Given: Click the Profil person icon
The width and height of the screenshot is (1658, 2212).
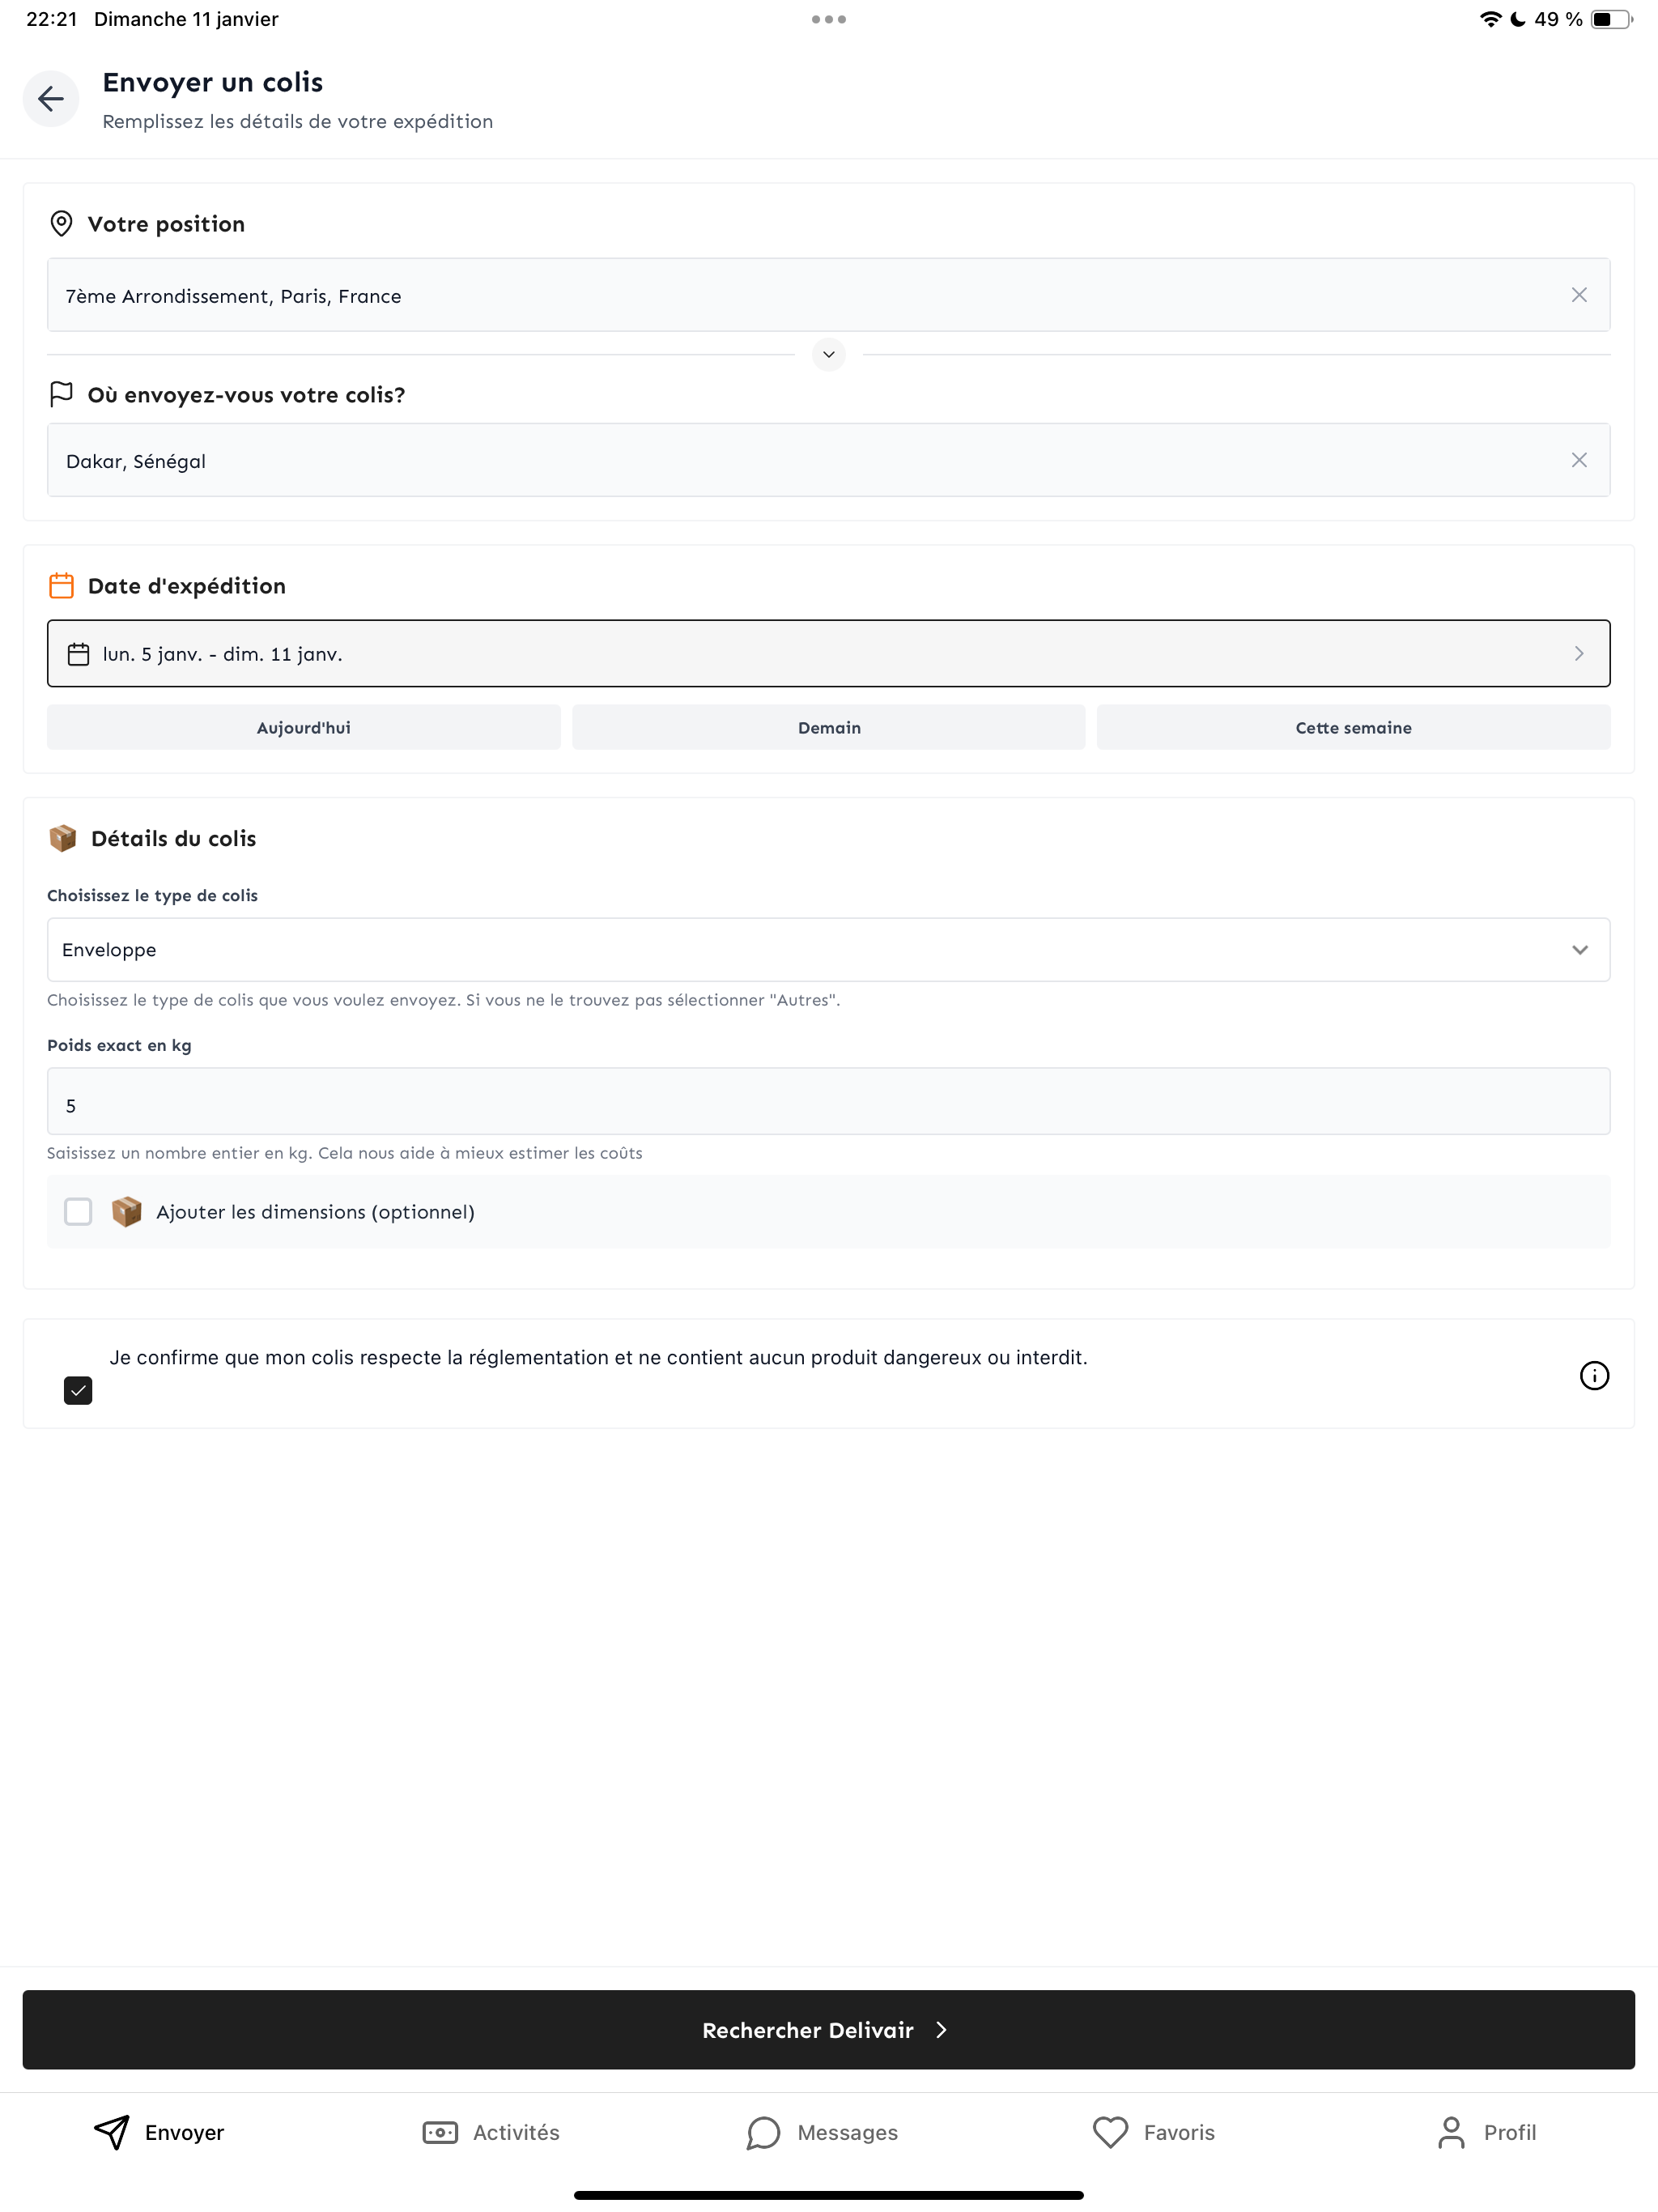Looking at the screenshot, I should click(1450, 2132).
